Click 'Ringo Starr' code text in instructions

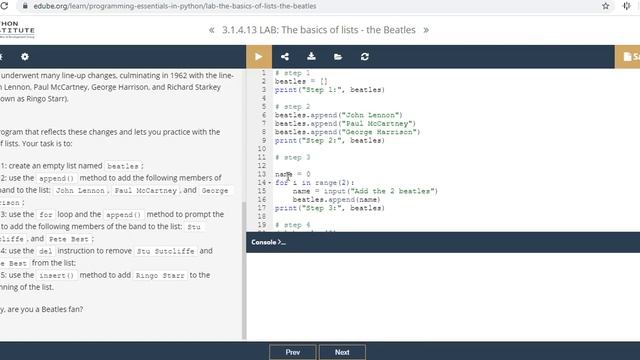click(x=160, y=276)
